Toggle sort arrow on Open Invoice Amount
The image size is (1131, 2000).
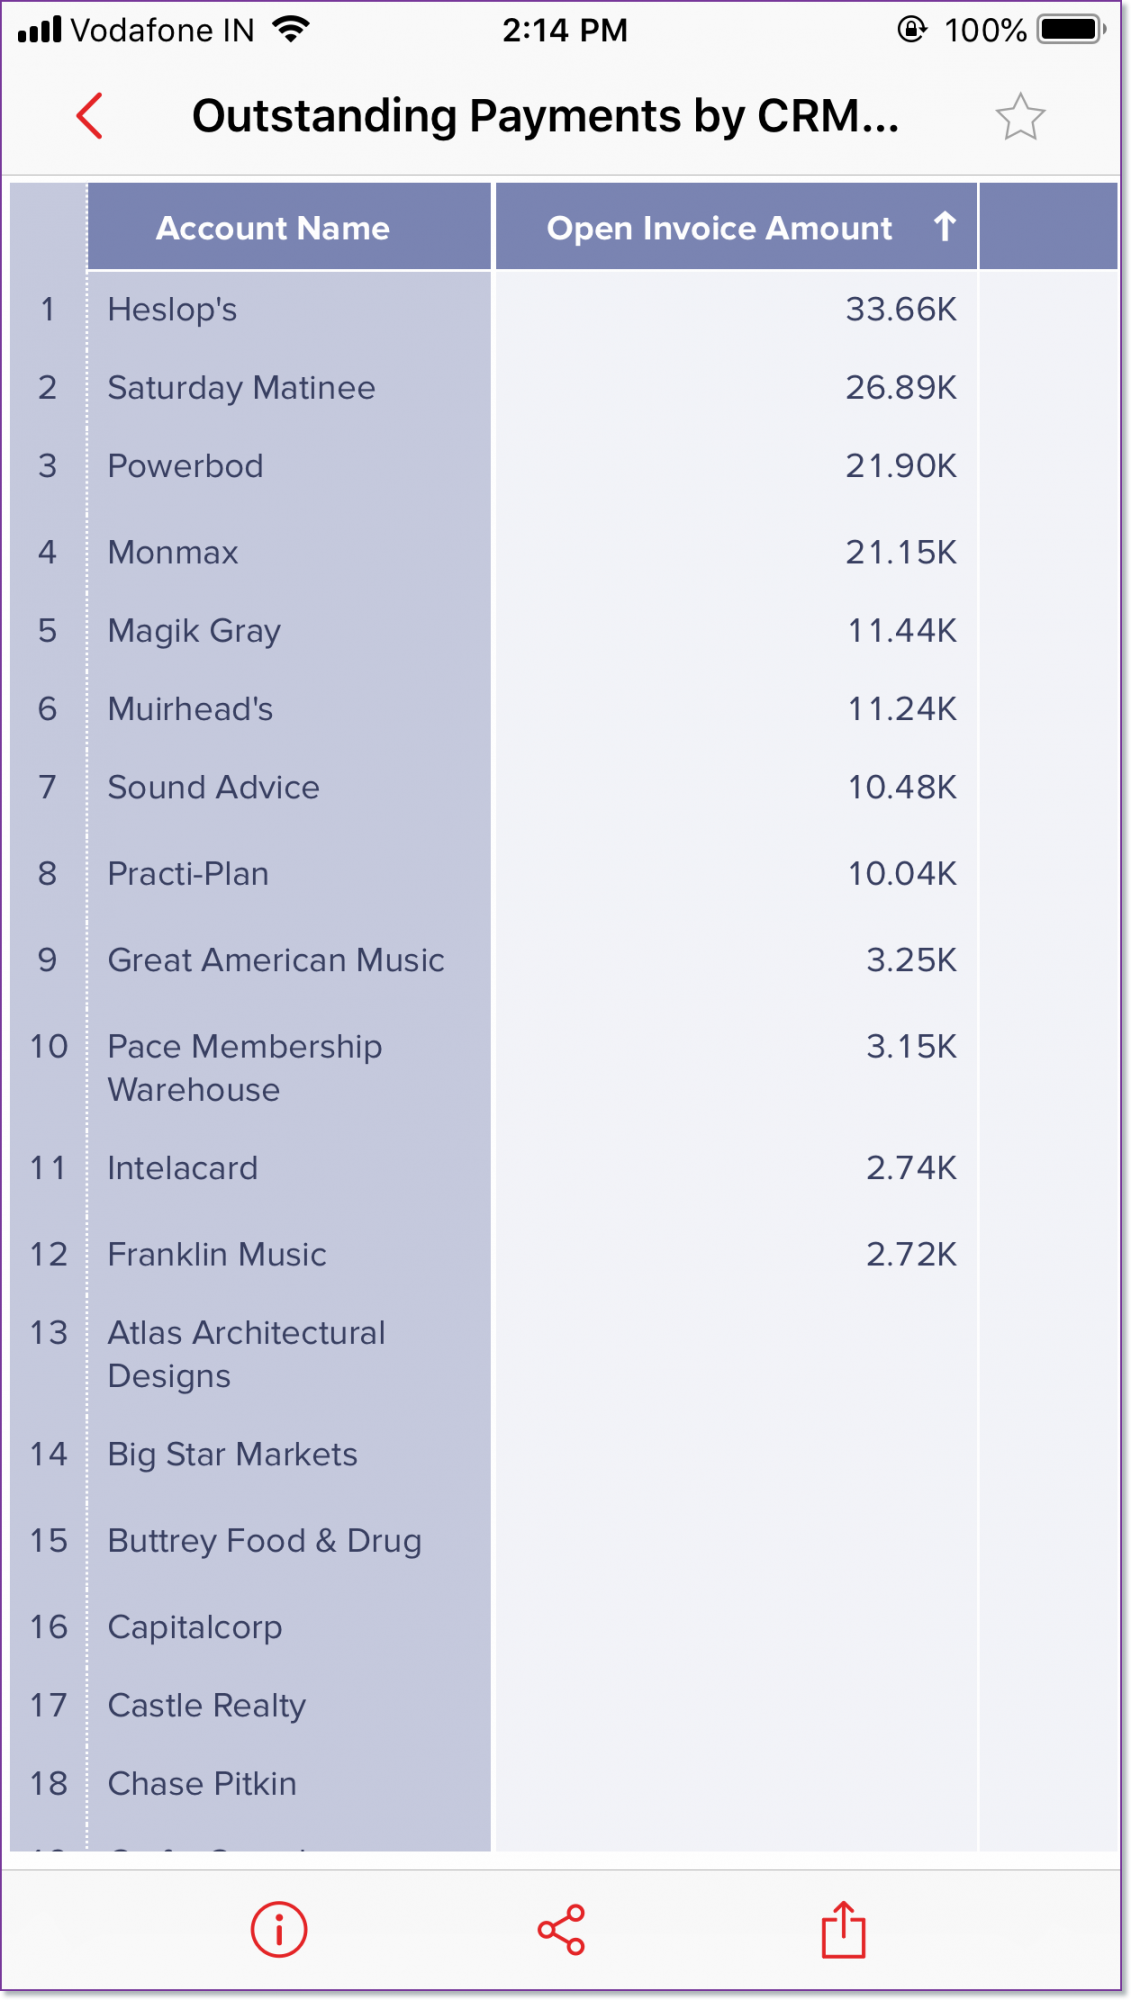click(944, 227)
